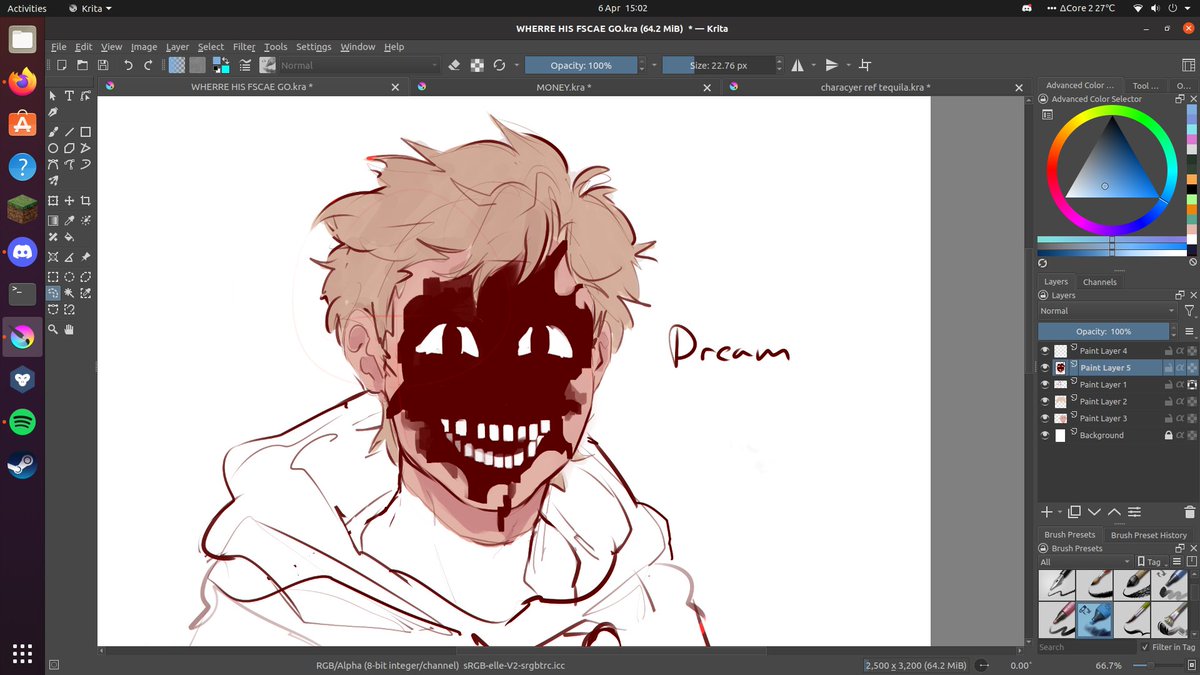Adjust the brush Size slider

click(x=719, y=65)
